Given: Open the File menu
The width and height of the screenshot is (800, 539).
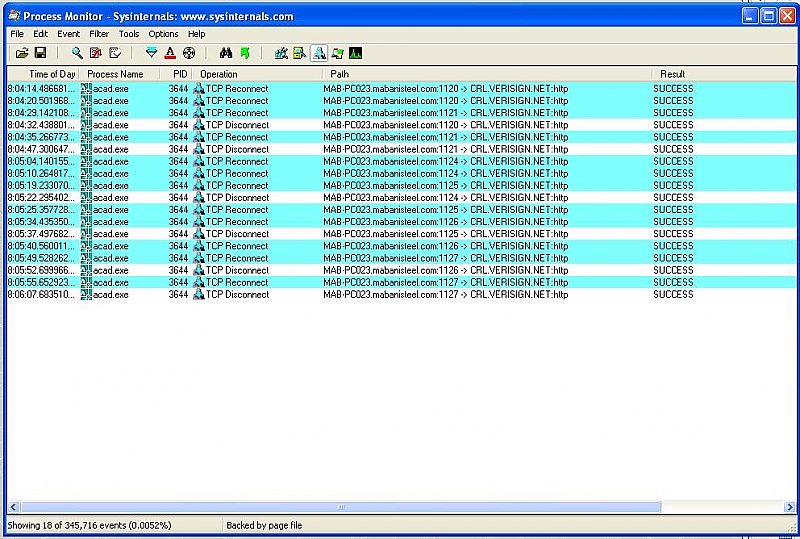Looking at the screenshot, I should click(17, 34).
